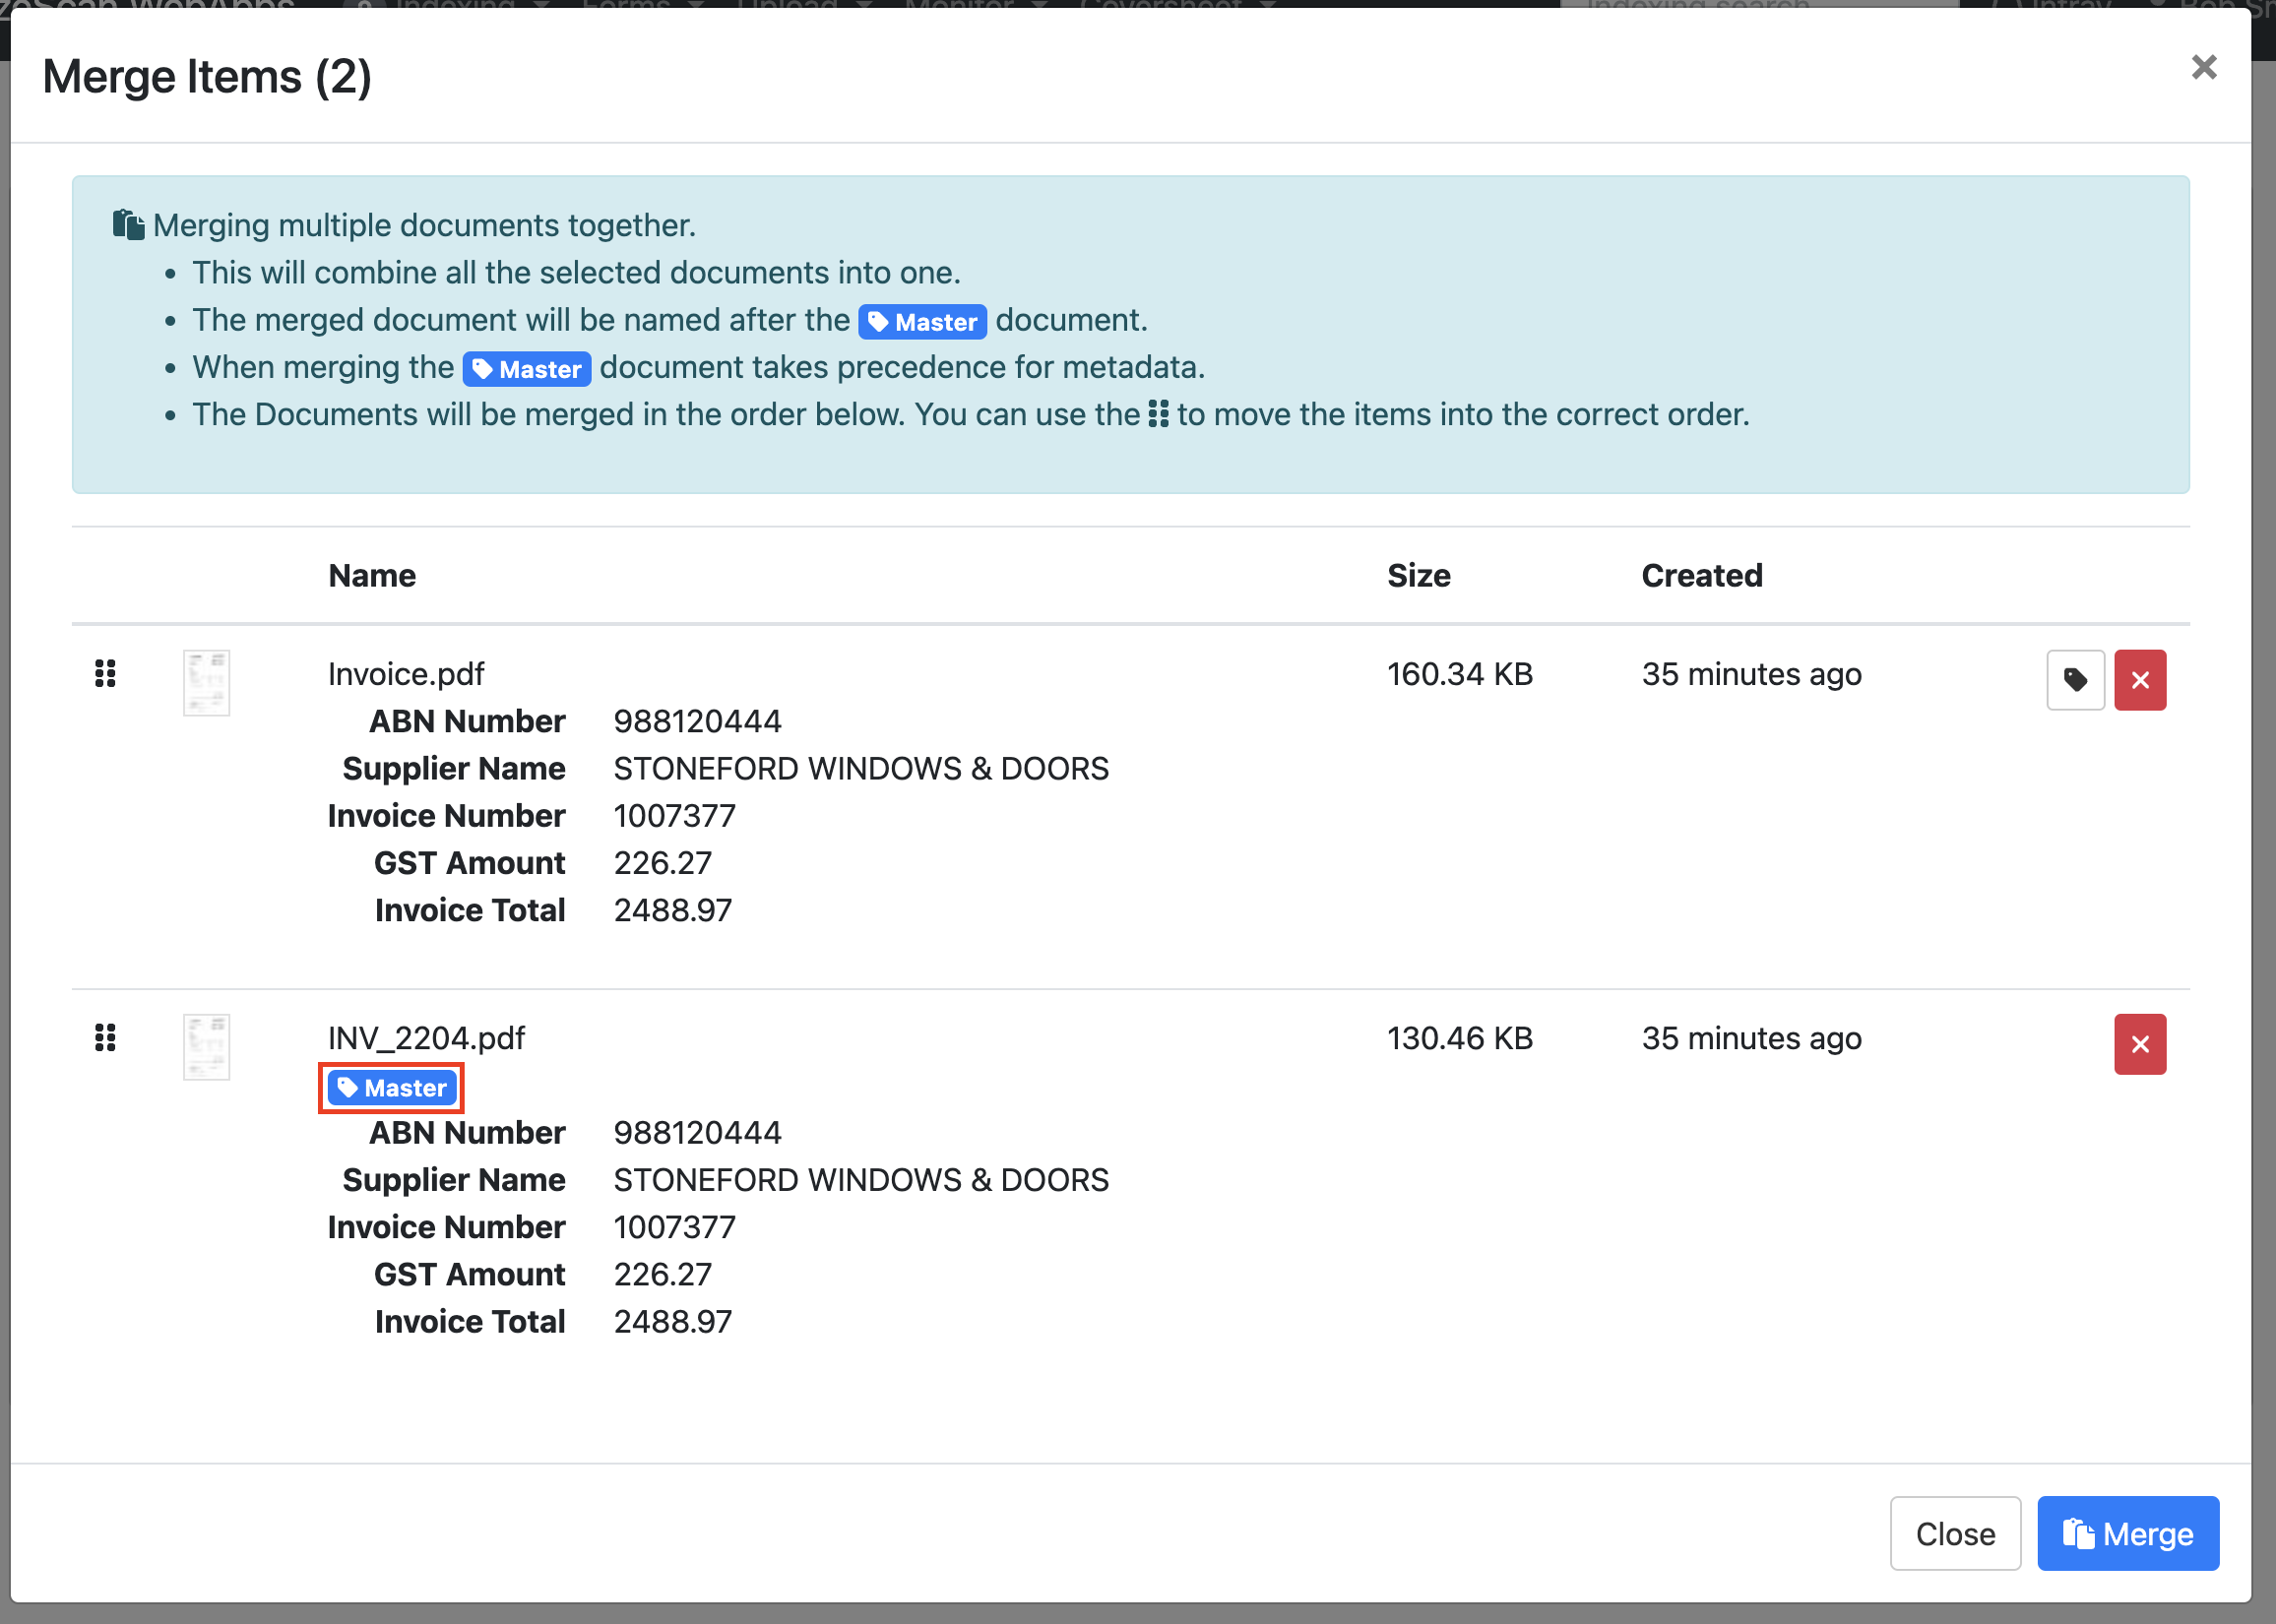Screen dimensions: 2276x1624
Task: Click the Master badge under INV_2204.pdf
Action: (x=392, y=1088)
